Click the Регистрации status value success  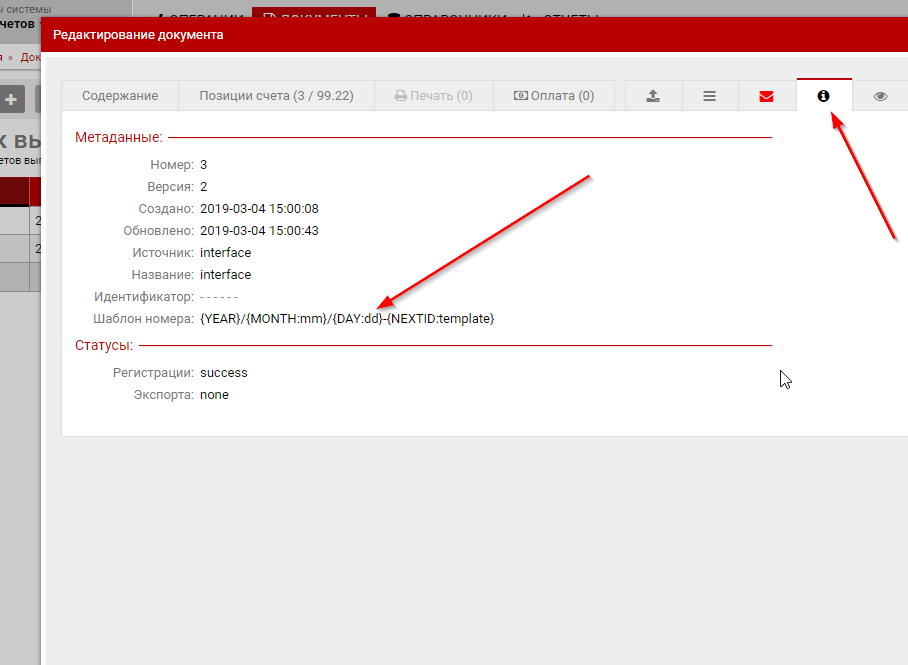[224, 372]
